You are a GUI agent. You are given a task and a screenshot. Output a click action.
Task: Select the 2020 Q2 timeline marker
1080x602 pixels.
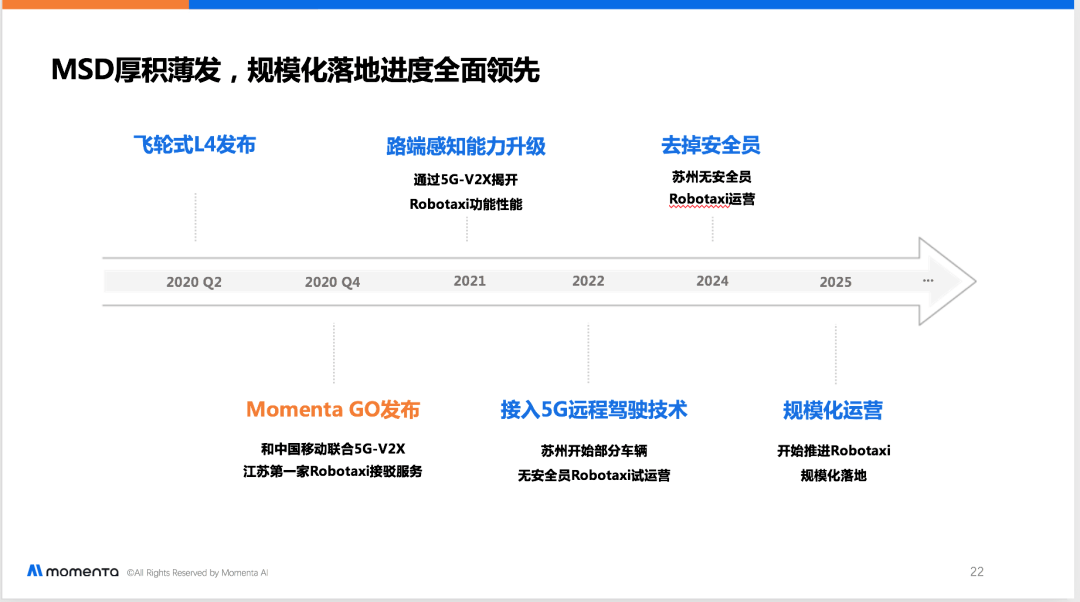[194, 282]
